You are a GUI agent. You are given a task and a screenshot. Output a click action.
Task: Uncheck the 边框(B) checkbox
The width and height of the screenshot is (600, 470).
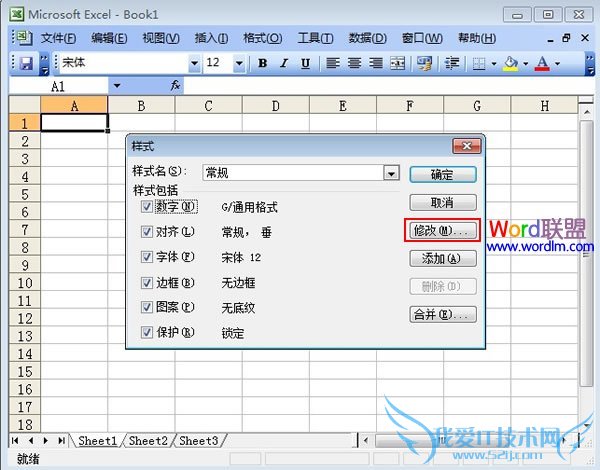(147, 283)
